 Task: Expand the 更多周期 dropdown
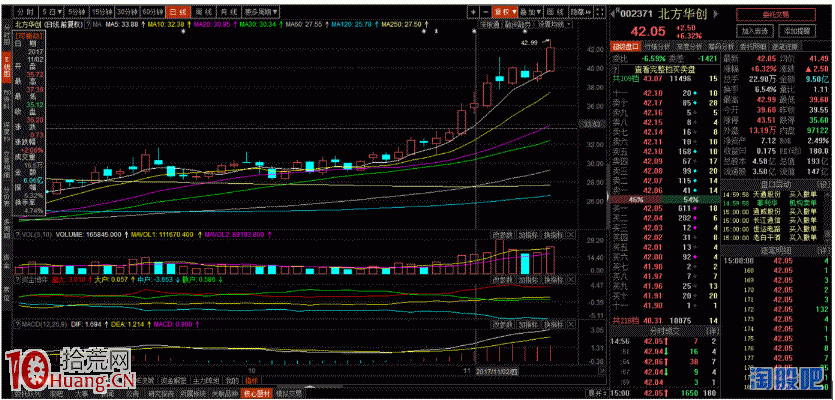tap(260, 11)
